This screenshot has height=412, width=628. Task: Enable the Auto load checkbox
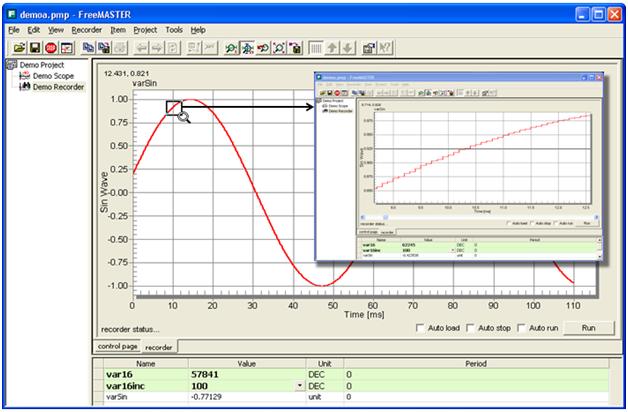(420, 328)
